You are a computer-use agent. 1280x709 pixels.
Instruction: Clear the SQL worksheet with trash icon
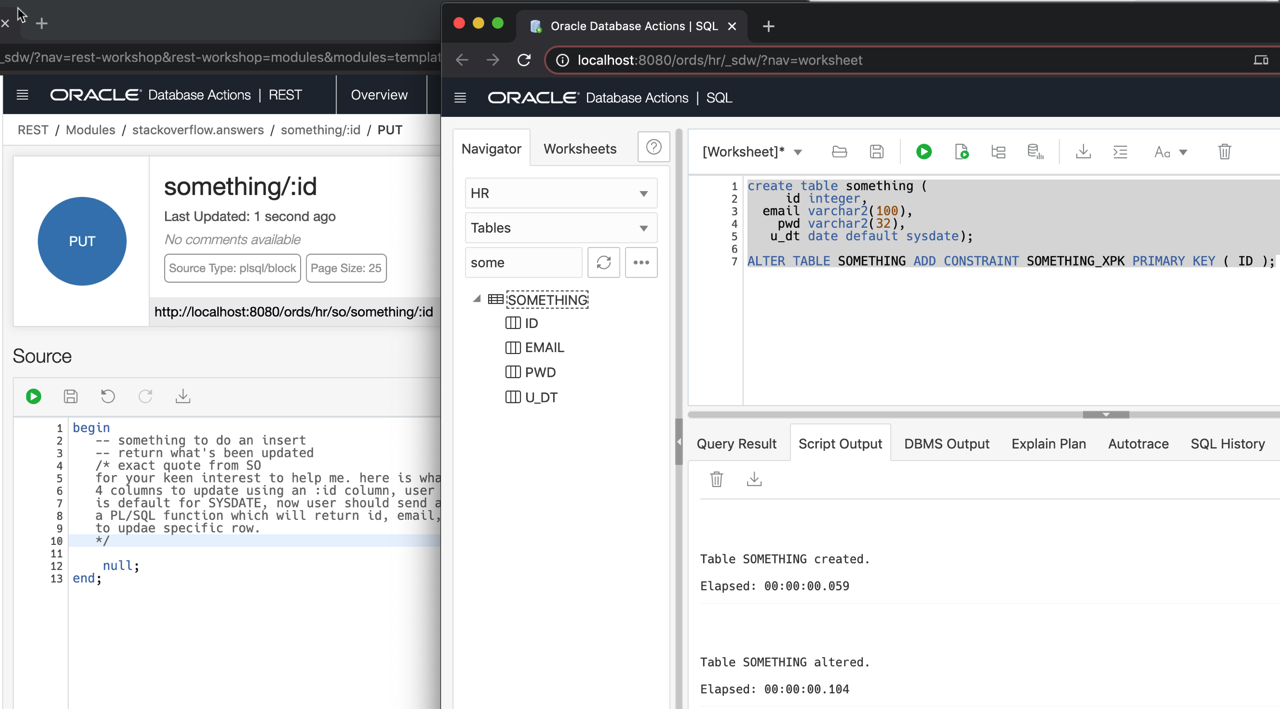click(1224, 152)
